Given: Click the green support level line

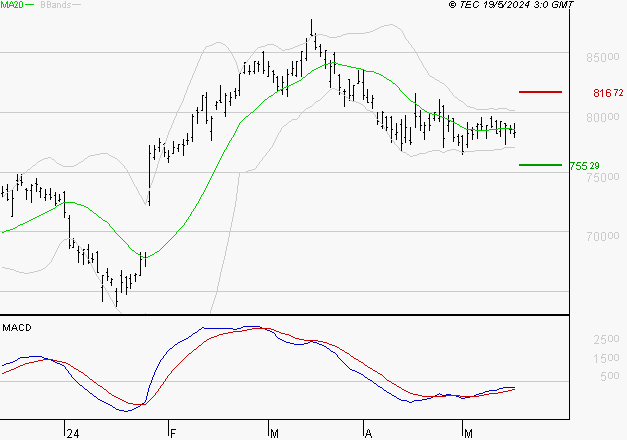Looking at the screenshot, I should (x=540, y=165).
